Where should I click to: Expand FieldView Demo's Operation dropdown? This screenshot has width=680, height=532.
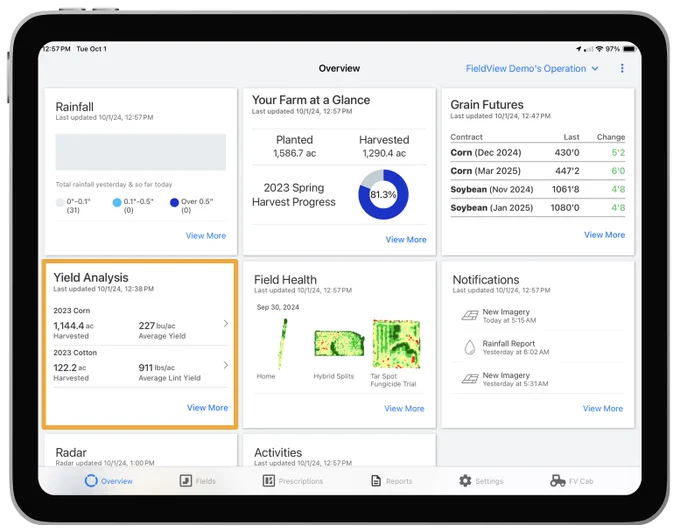(532, 69)
